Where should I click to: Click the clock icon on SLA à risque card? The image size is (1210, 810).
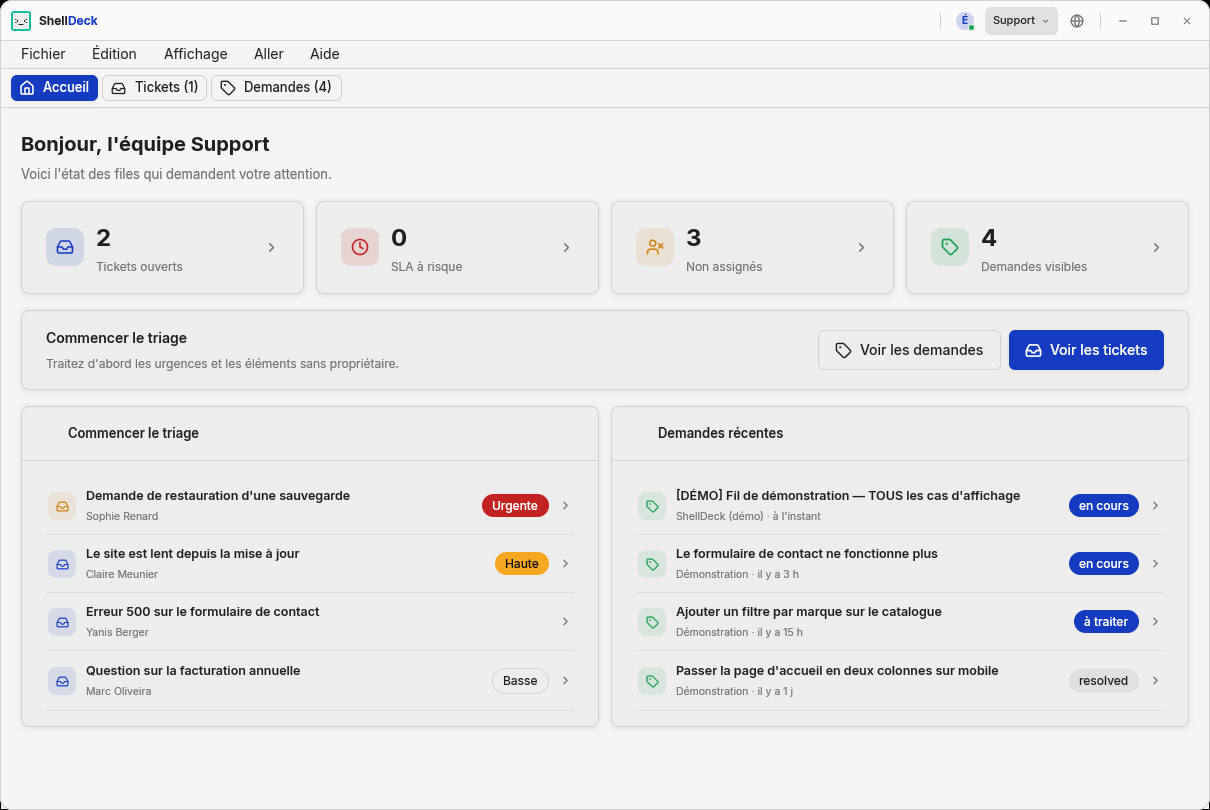coord(360,247)
